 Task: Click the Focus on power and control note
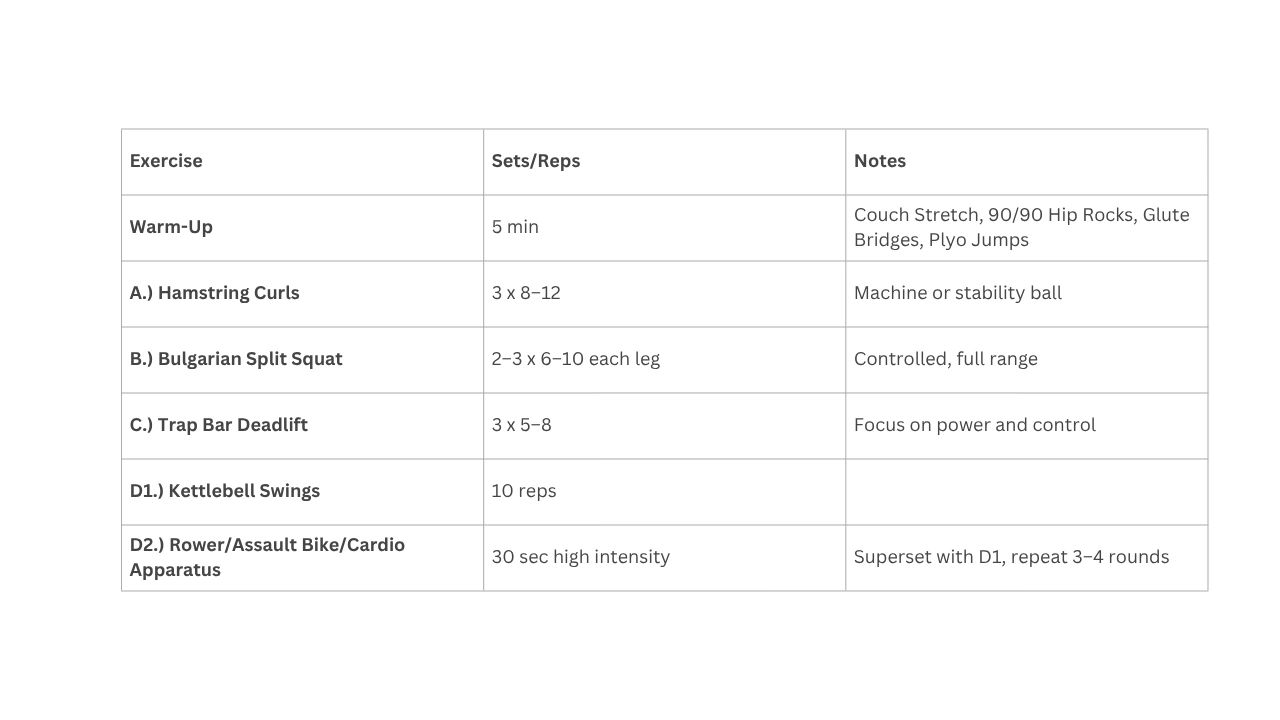(x=975, y=425)
